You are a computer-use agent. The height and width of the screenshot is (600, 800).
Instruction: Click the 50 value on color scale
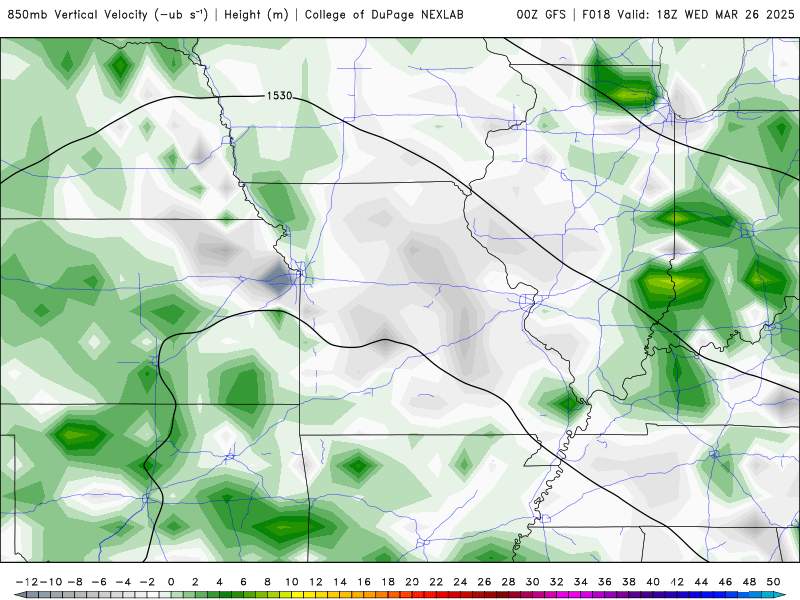tap(773, 582)
